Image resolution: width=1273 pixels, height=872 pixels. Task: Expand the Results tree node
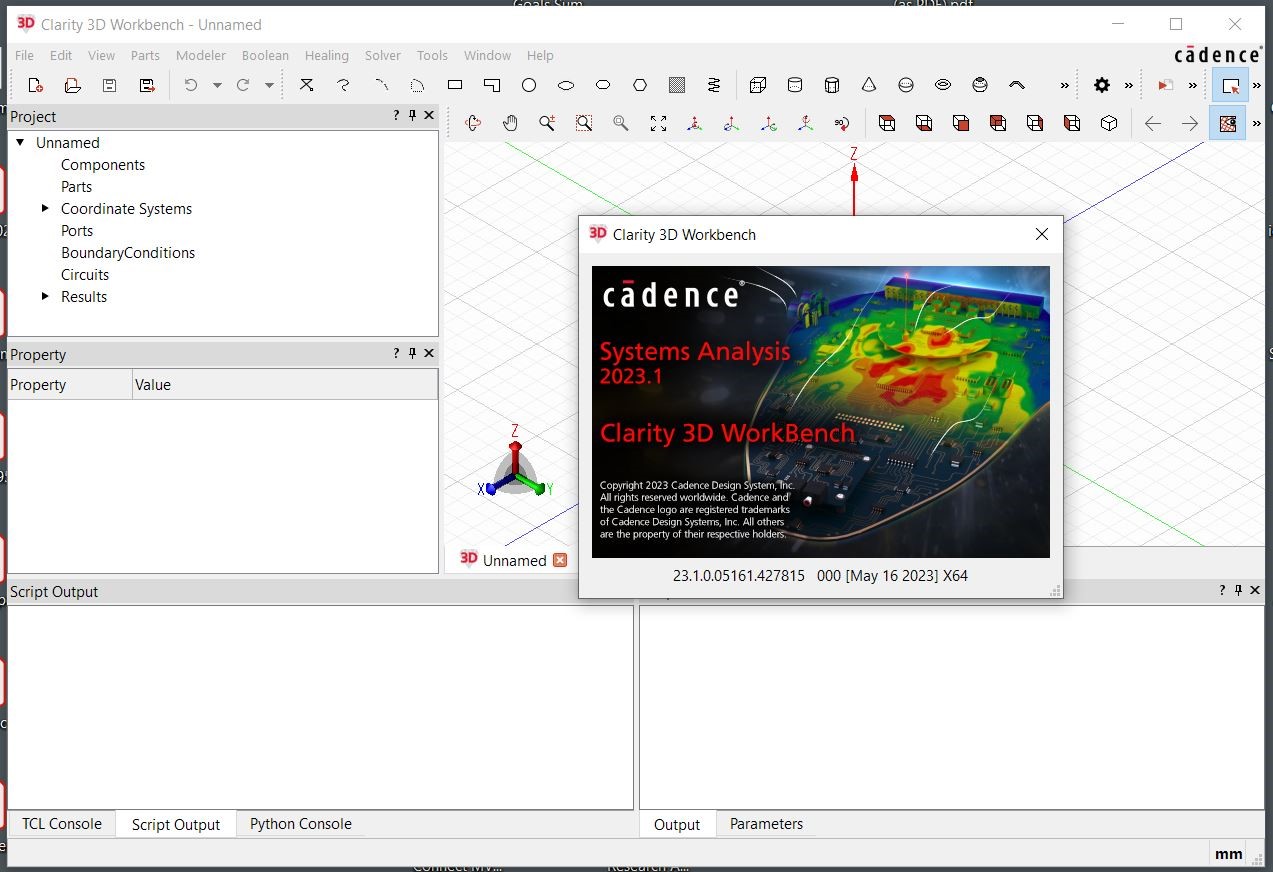coord(45,297)
